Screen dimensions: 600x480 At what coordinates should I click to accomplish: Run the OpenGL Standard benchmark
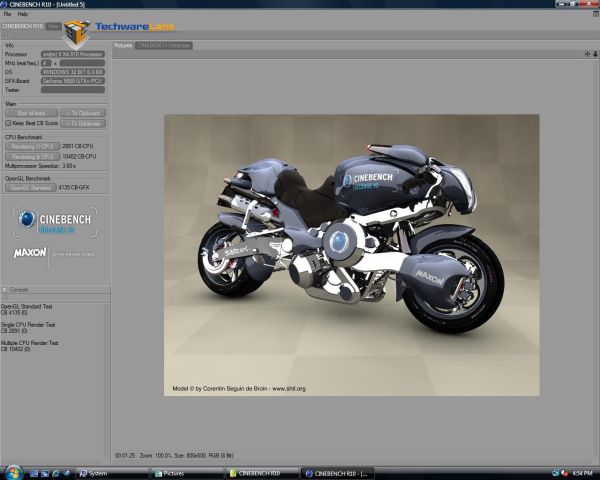click(x=31, y=188)
